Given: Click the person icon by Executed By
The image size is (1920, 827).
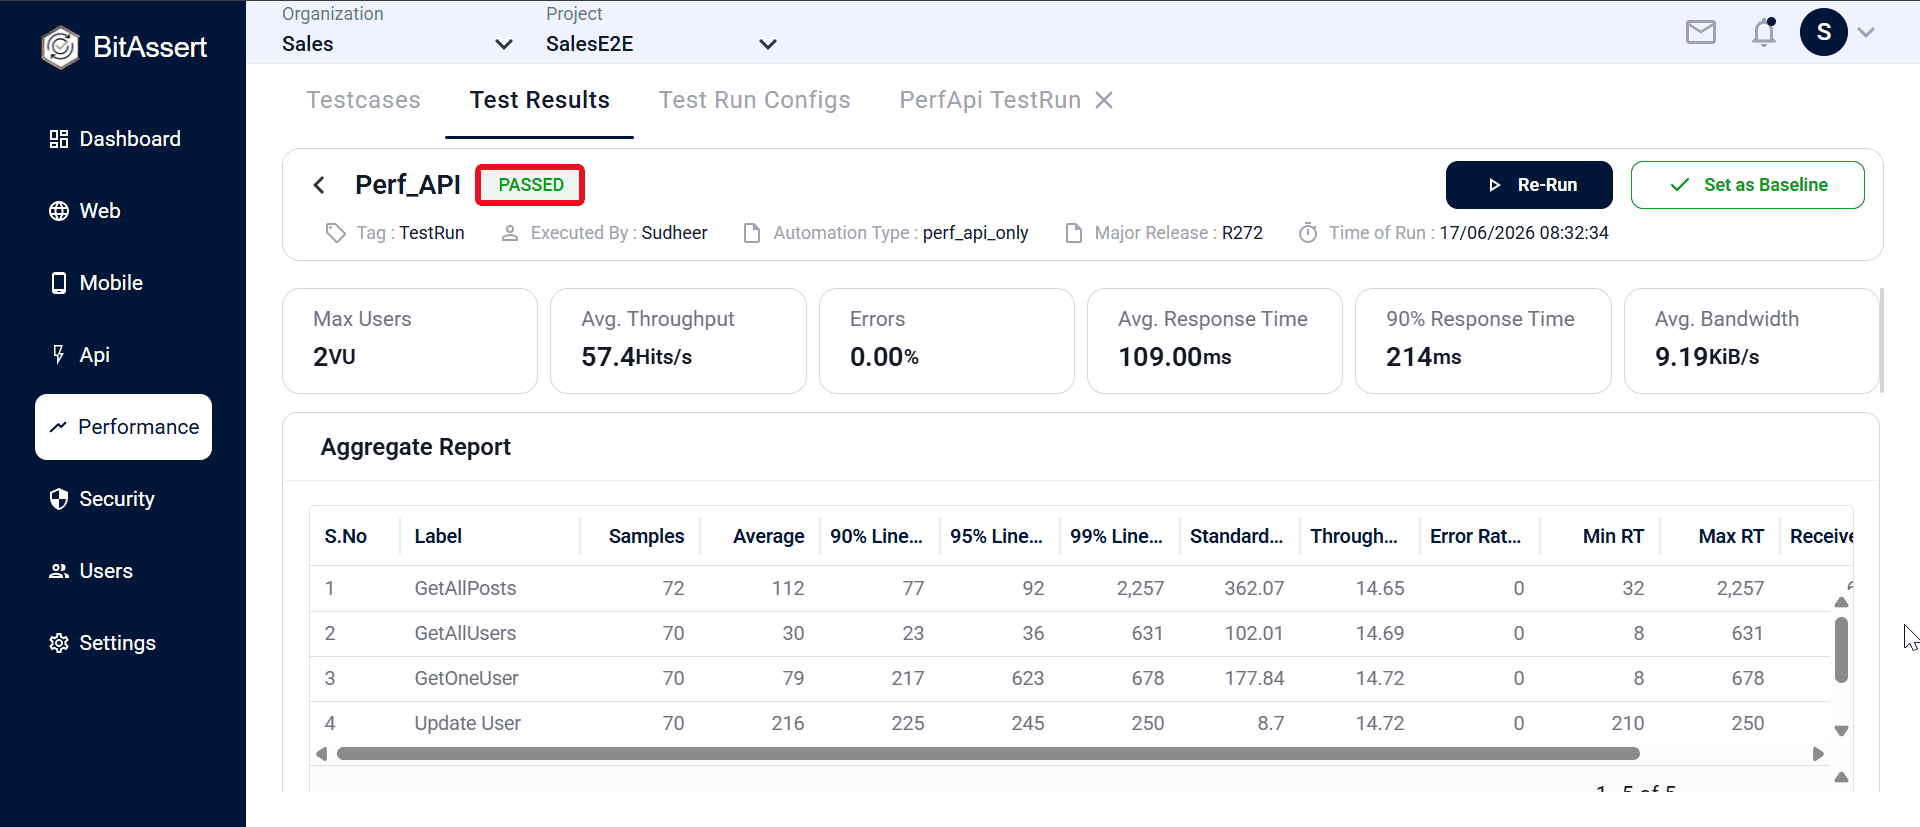Looking at the screenshot, I should [510, 233].
